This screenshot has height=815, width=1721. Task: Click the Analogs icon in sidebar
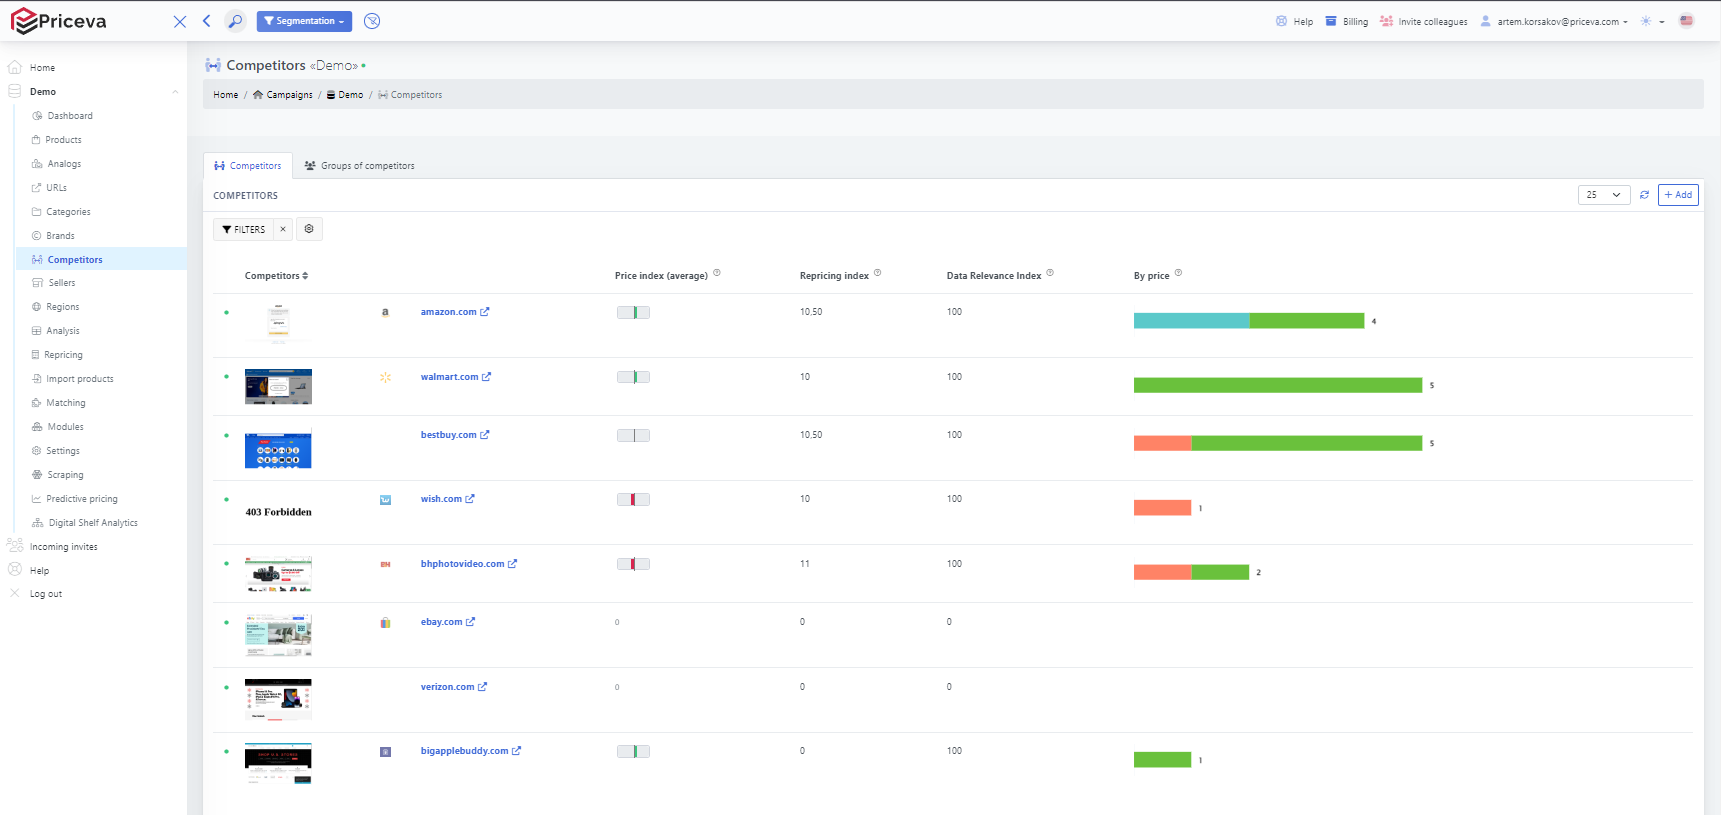pos(37,164)
